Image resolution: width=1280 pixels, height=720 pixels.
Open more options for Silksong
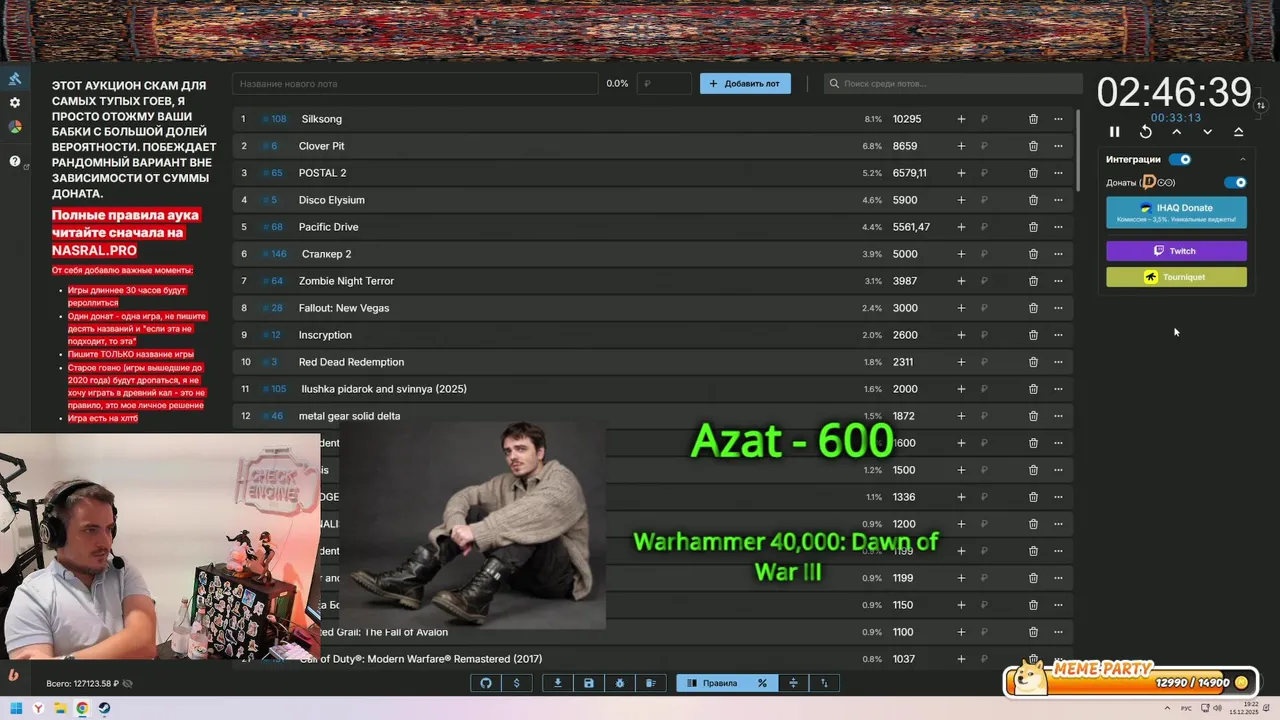(1058, 119)
